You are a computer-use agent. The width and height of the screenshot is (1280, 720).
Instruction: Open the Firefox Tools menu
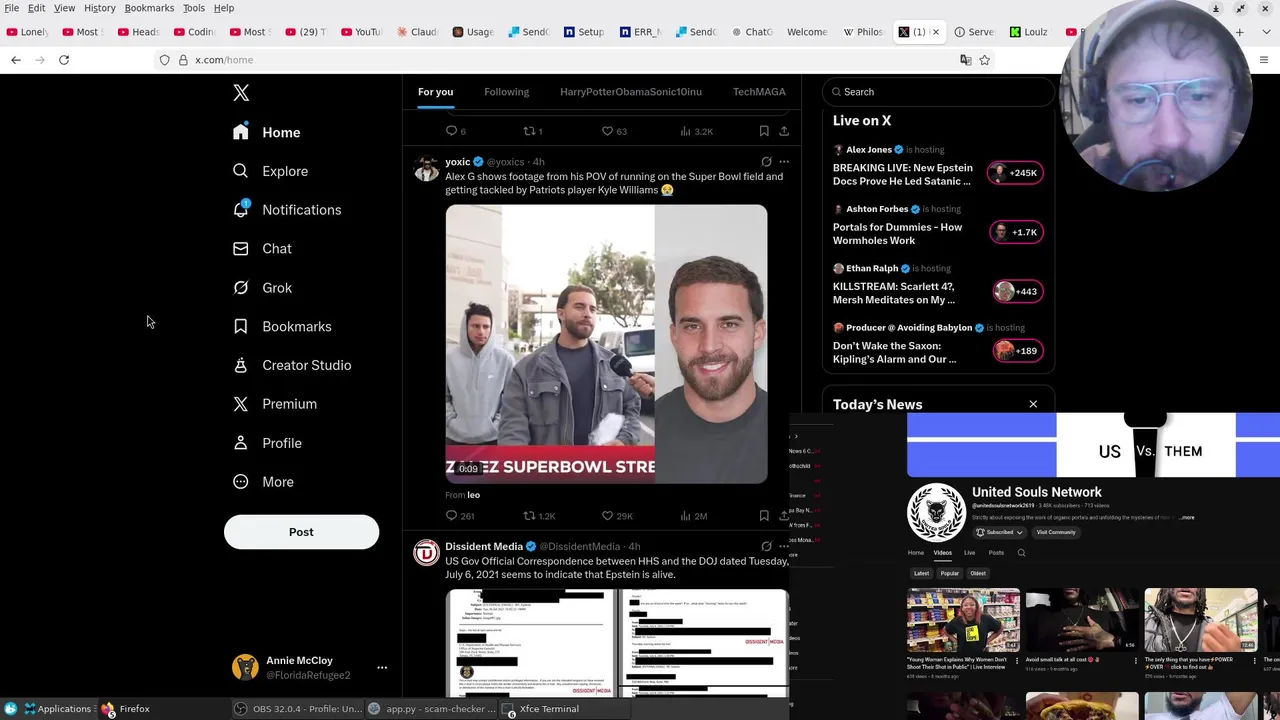point(194,8)
